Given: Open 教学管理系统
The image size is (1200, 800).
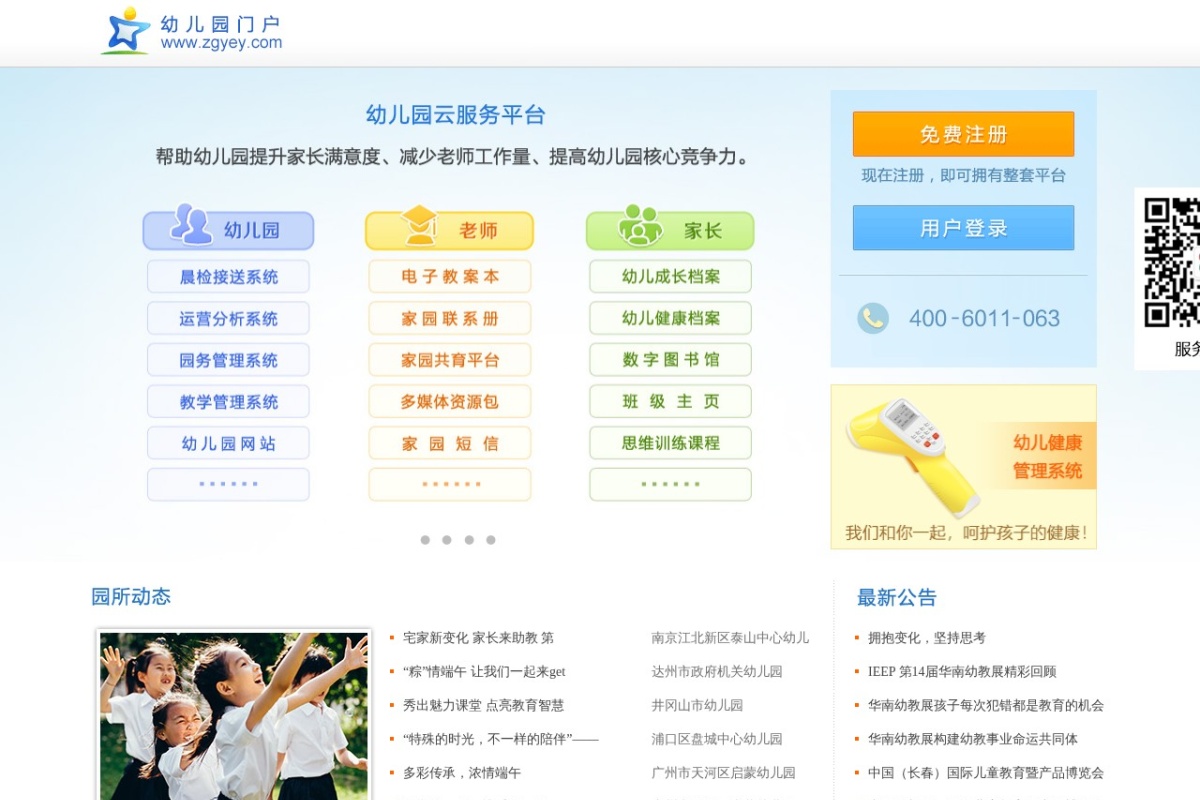Looking at the screenshot, I should [x=228, y=402].
